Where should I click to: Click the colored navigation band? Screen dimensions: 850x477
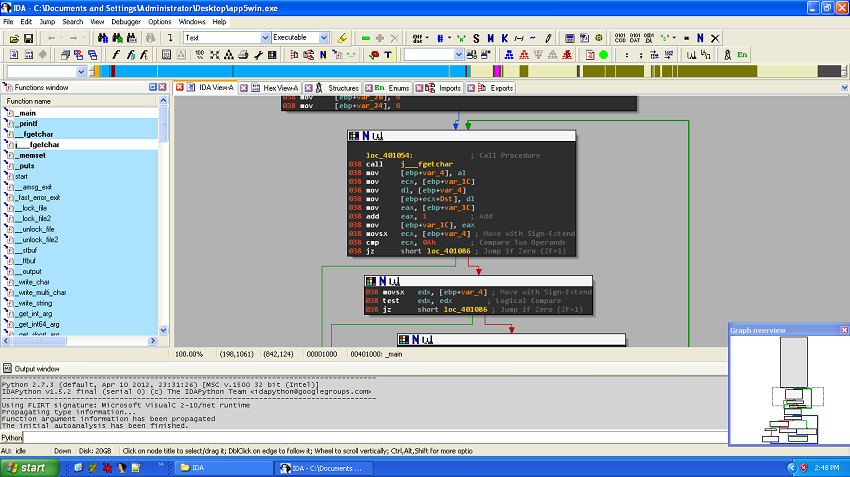[468, 71]
